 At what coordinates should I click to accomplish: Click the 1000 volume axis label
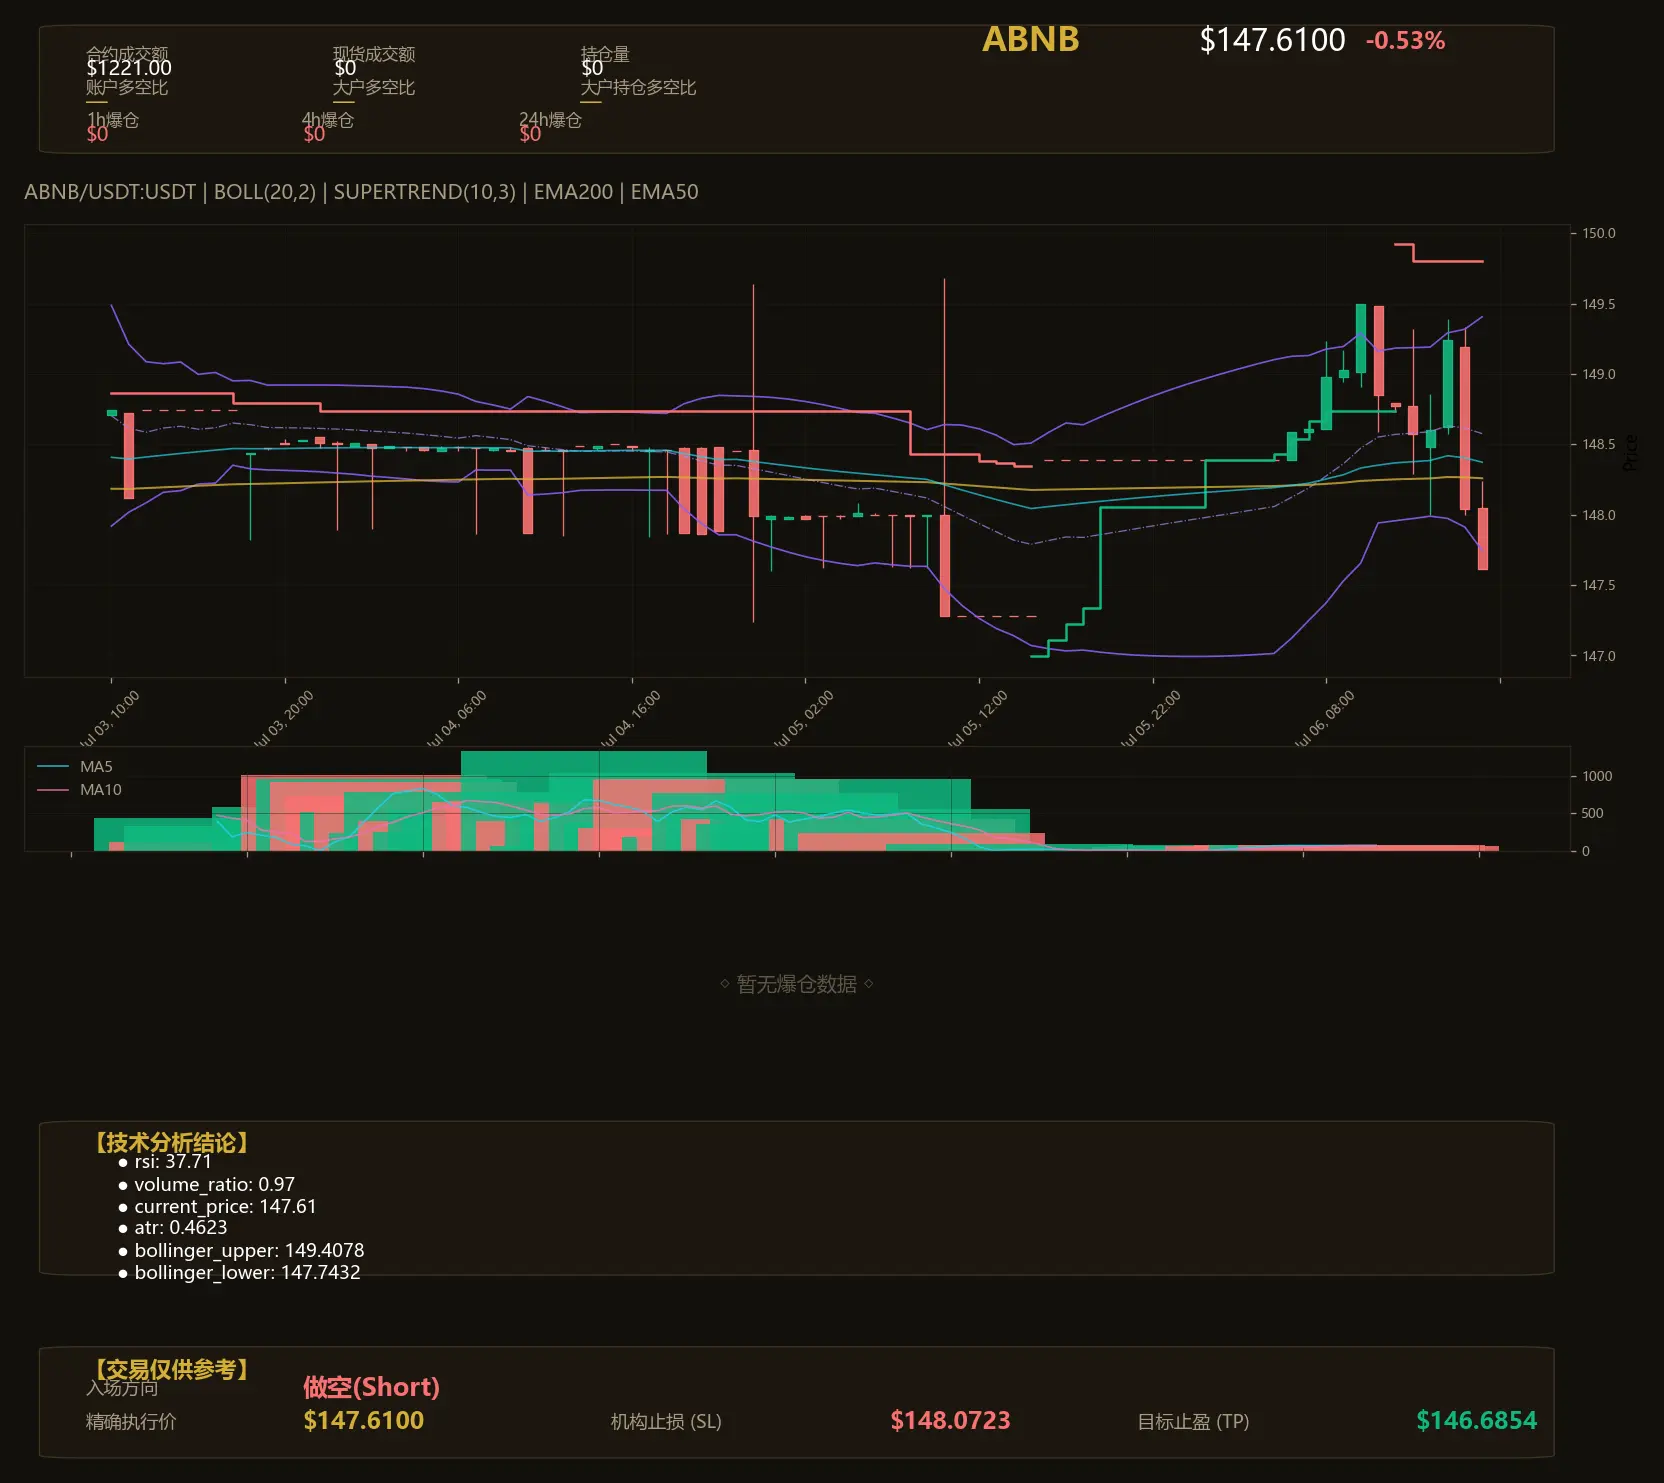[x=1597, y=776]
